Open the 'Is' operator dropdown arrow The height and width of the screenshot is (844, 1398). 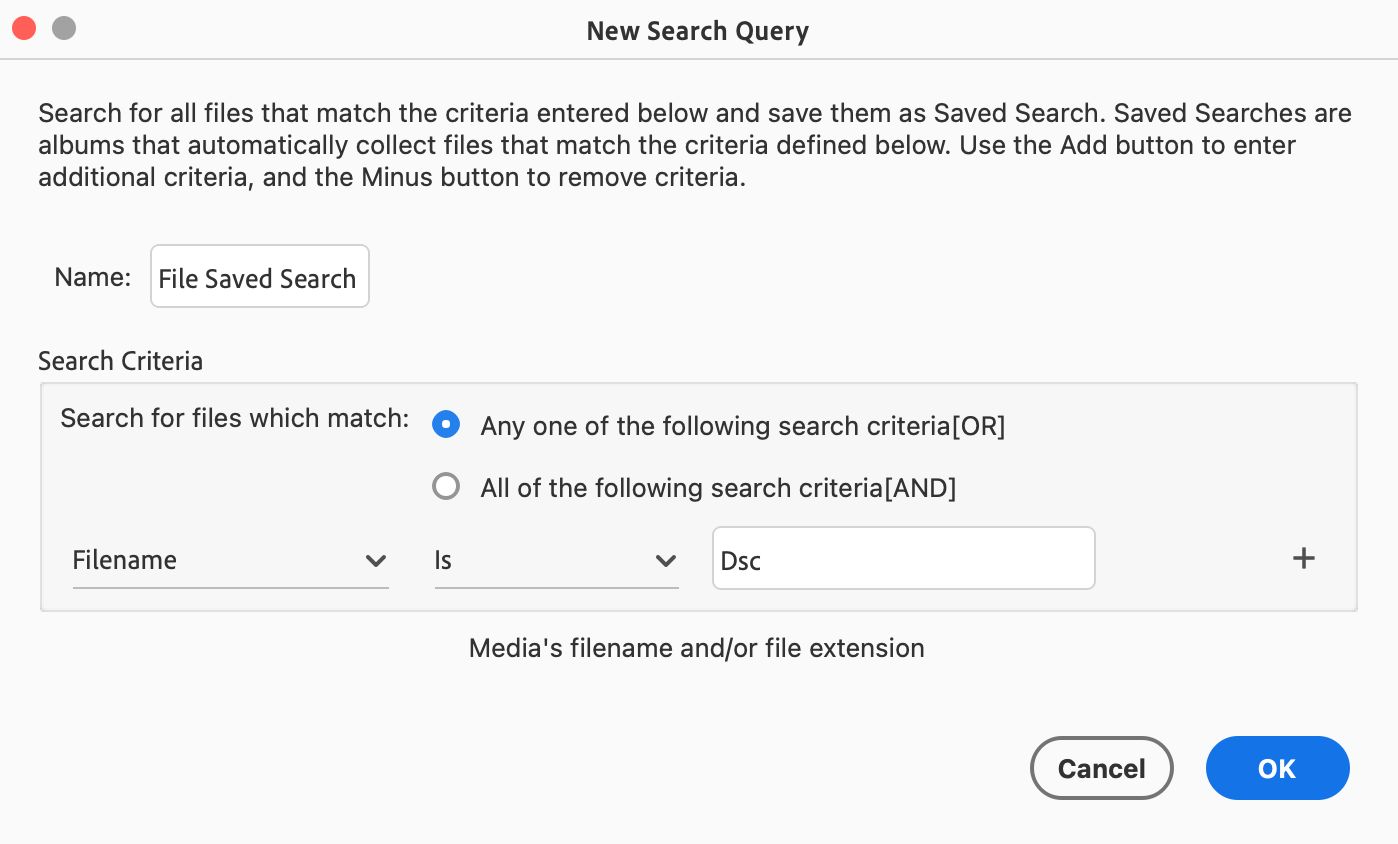(666, 561)
